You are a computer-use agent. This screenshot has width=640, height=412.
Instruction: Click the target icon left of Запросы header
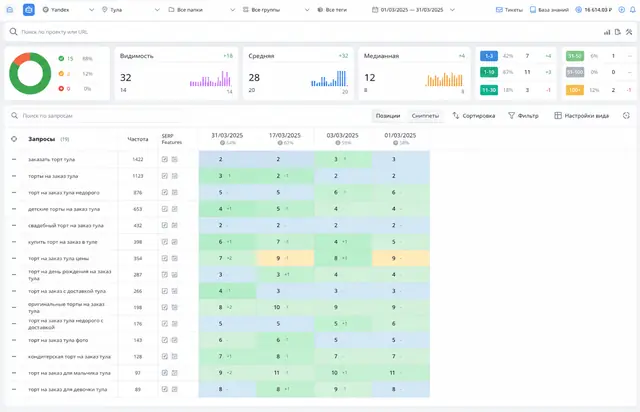[x=14, y=139]
